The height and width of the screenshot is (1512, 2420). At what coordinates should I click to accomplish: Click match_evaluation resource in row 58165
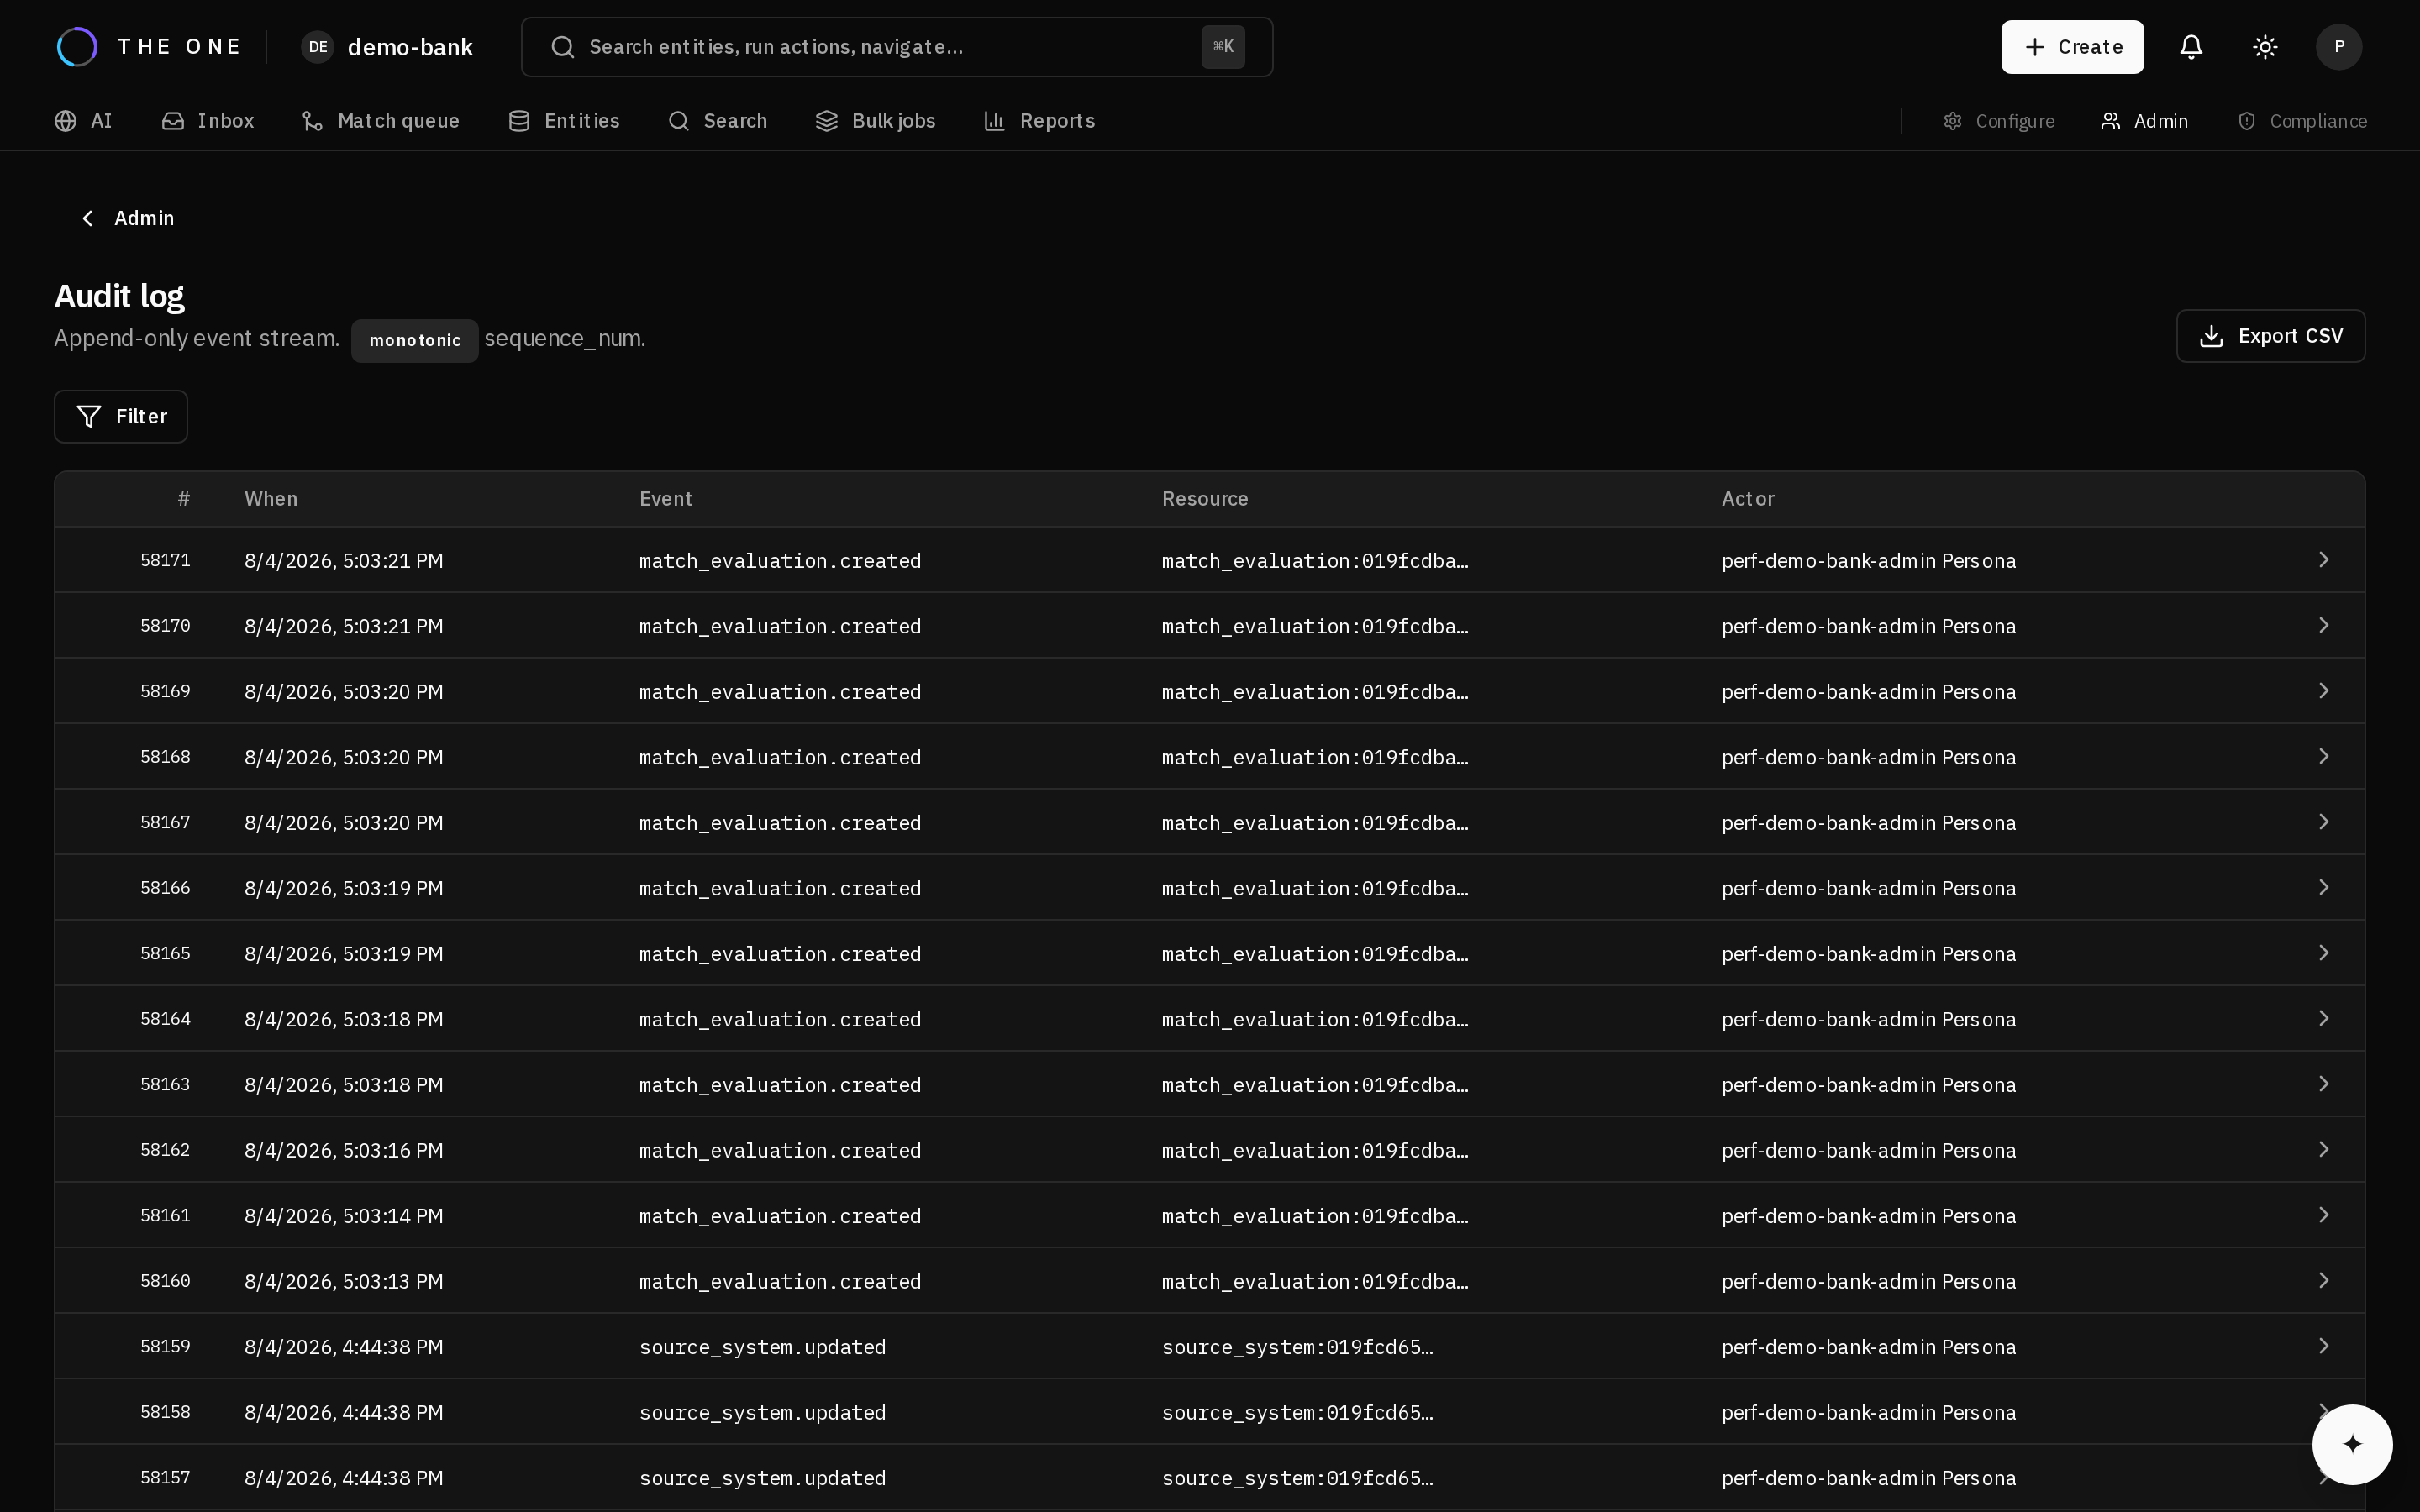(1315, 954)
